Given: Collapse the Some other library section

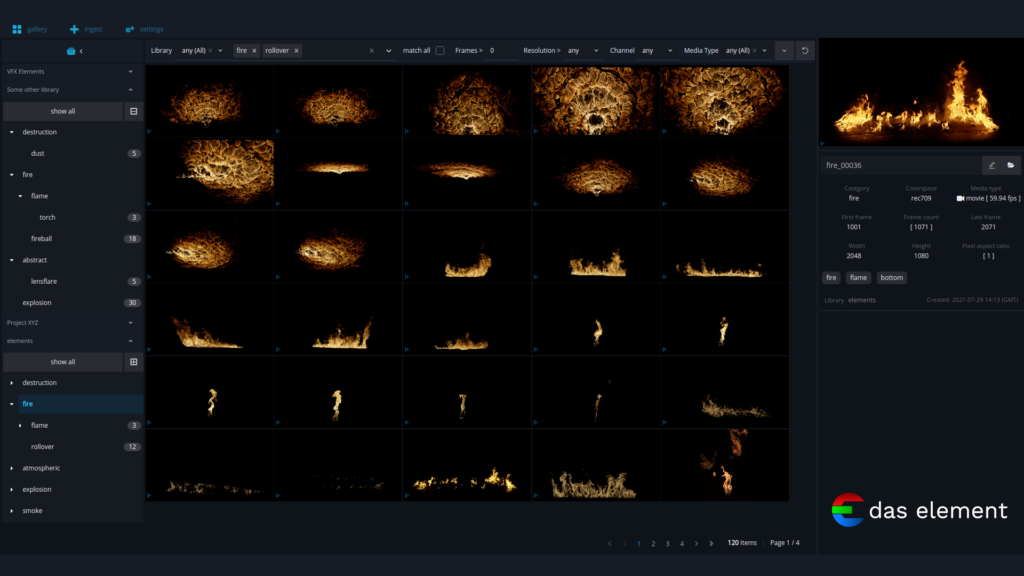Looking at the screenshot, I should point(130,90).
